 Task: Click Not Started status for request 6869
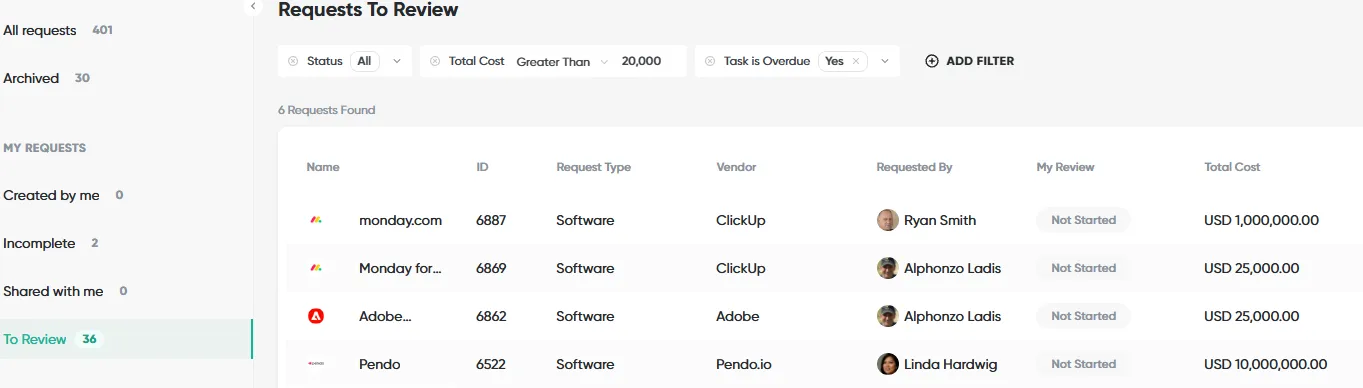(x=1083, y=268)
